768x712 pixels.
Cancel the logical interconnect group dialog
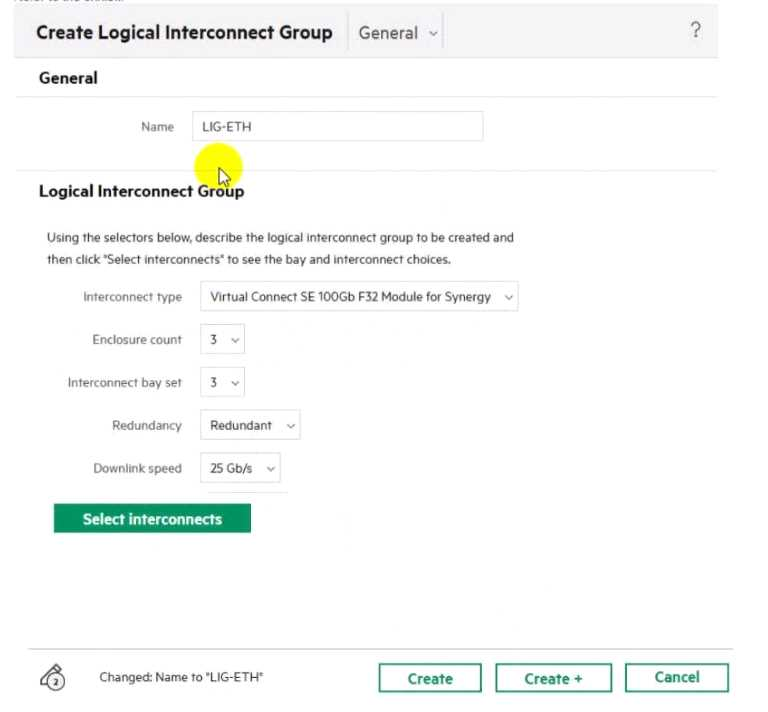[677, 677]
